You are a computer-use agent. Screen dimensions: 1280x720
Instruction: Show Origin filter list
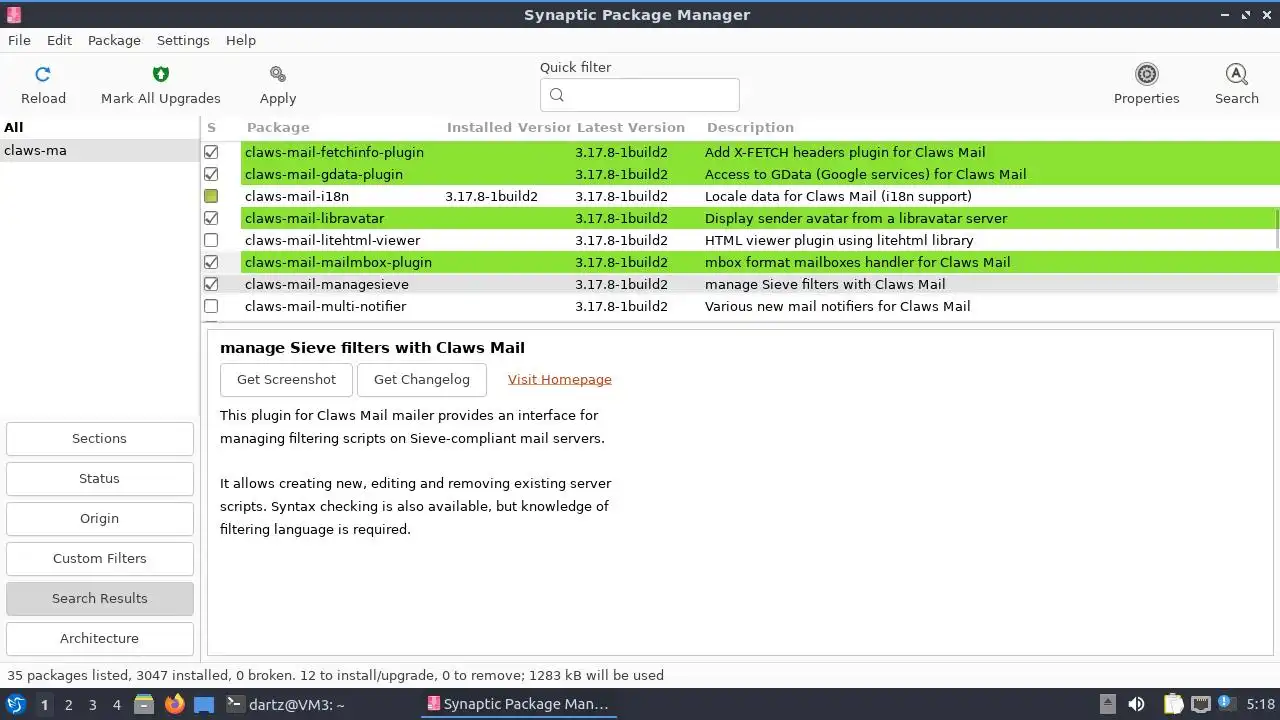click(99, 518)
